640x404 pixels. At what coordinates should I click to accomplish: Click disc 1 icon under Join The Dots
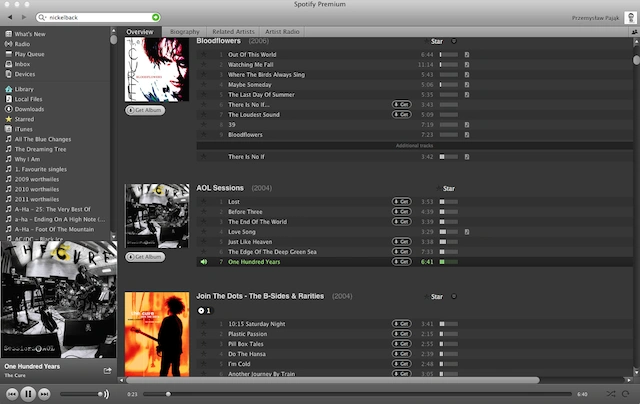tap(205, 311)
